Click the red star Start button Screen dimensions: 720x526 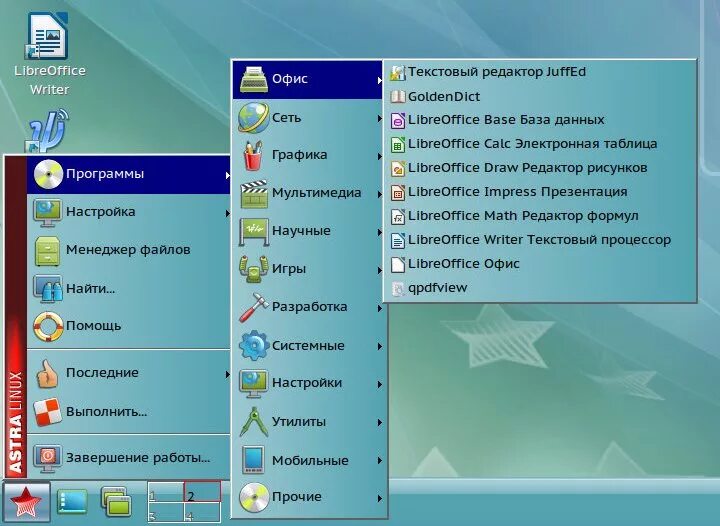pyautogui.click(x=26, y=502)
